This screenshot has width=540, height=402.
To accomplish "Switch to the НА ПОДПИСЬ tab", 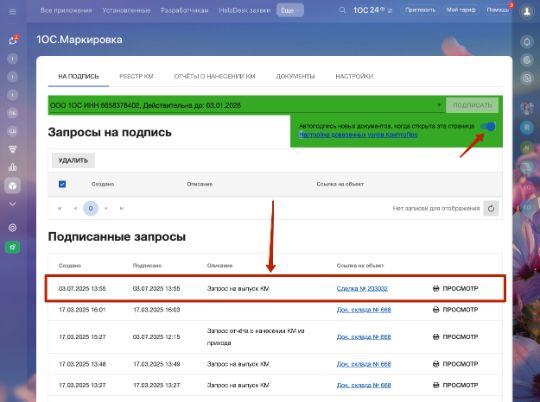I will coord(79,76).
